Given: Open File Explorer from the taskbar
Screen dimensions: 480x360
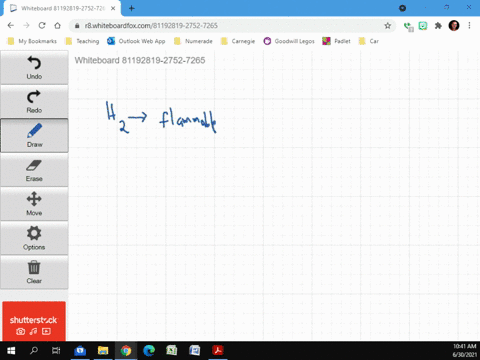Looking at the screenshot, I should click(103, 351).
